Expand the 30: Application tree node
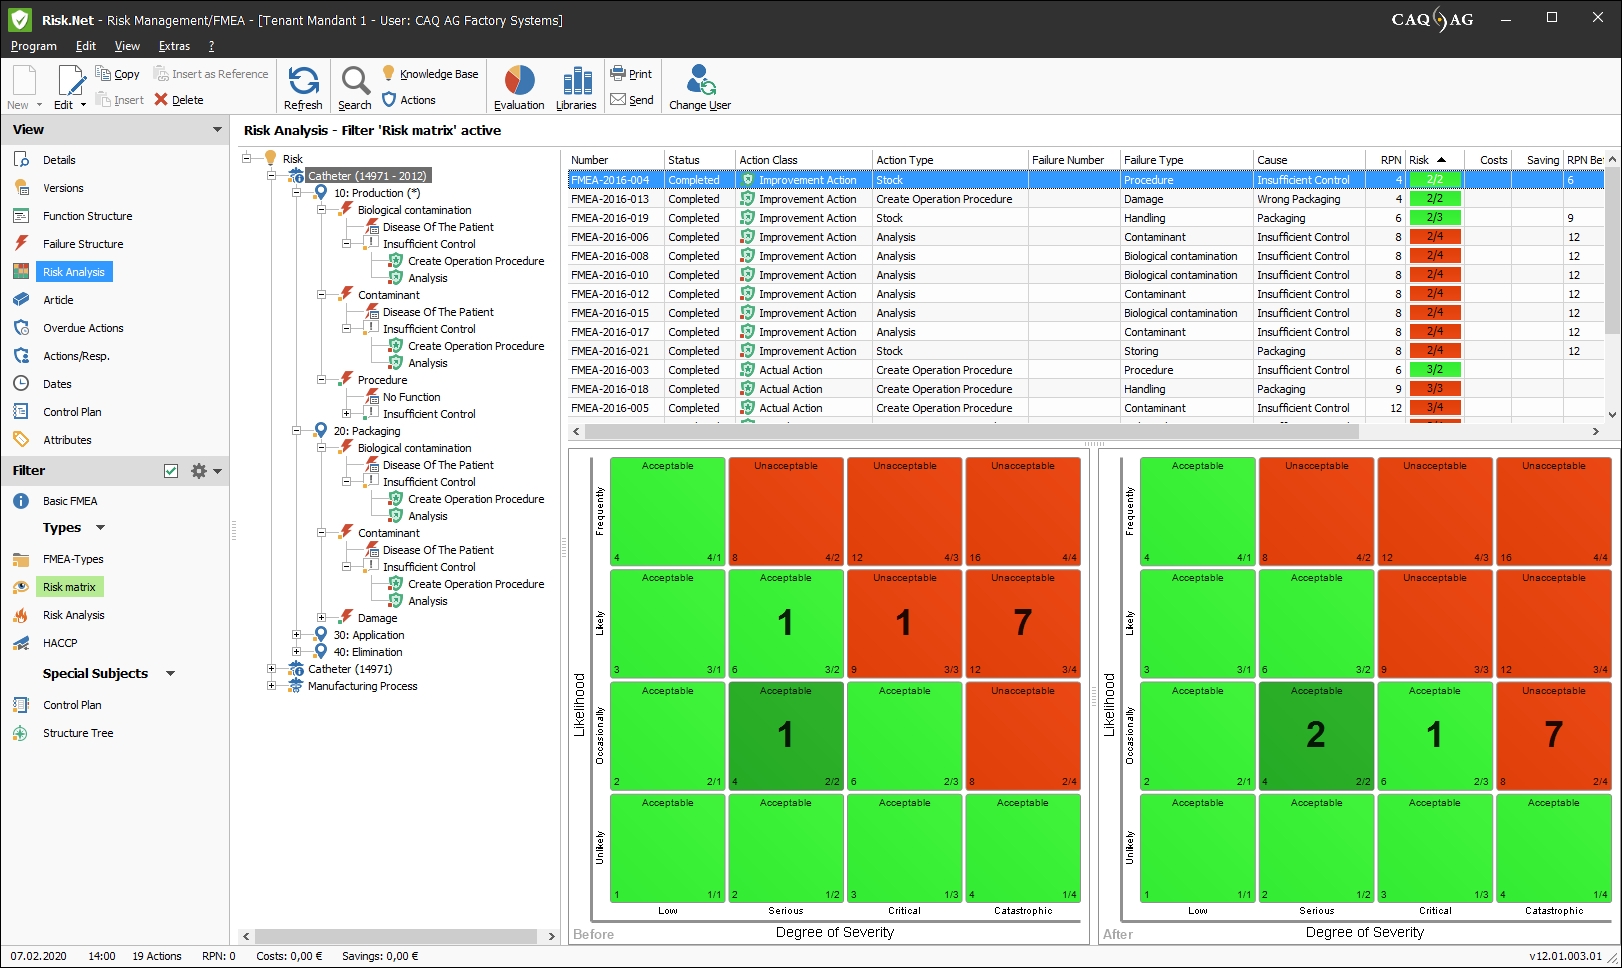 (x=296, y=635)
